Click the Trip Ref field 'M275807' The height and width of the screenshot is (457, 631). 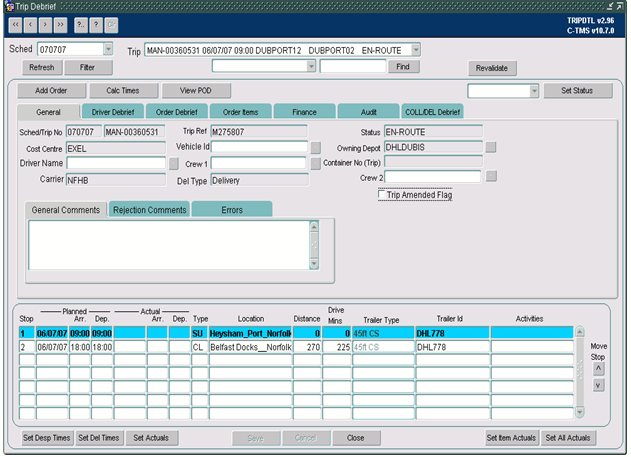(259, 132)
